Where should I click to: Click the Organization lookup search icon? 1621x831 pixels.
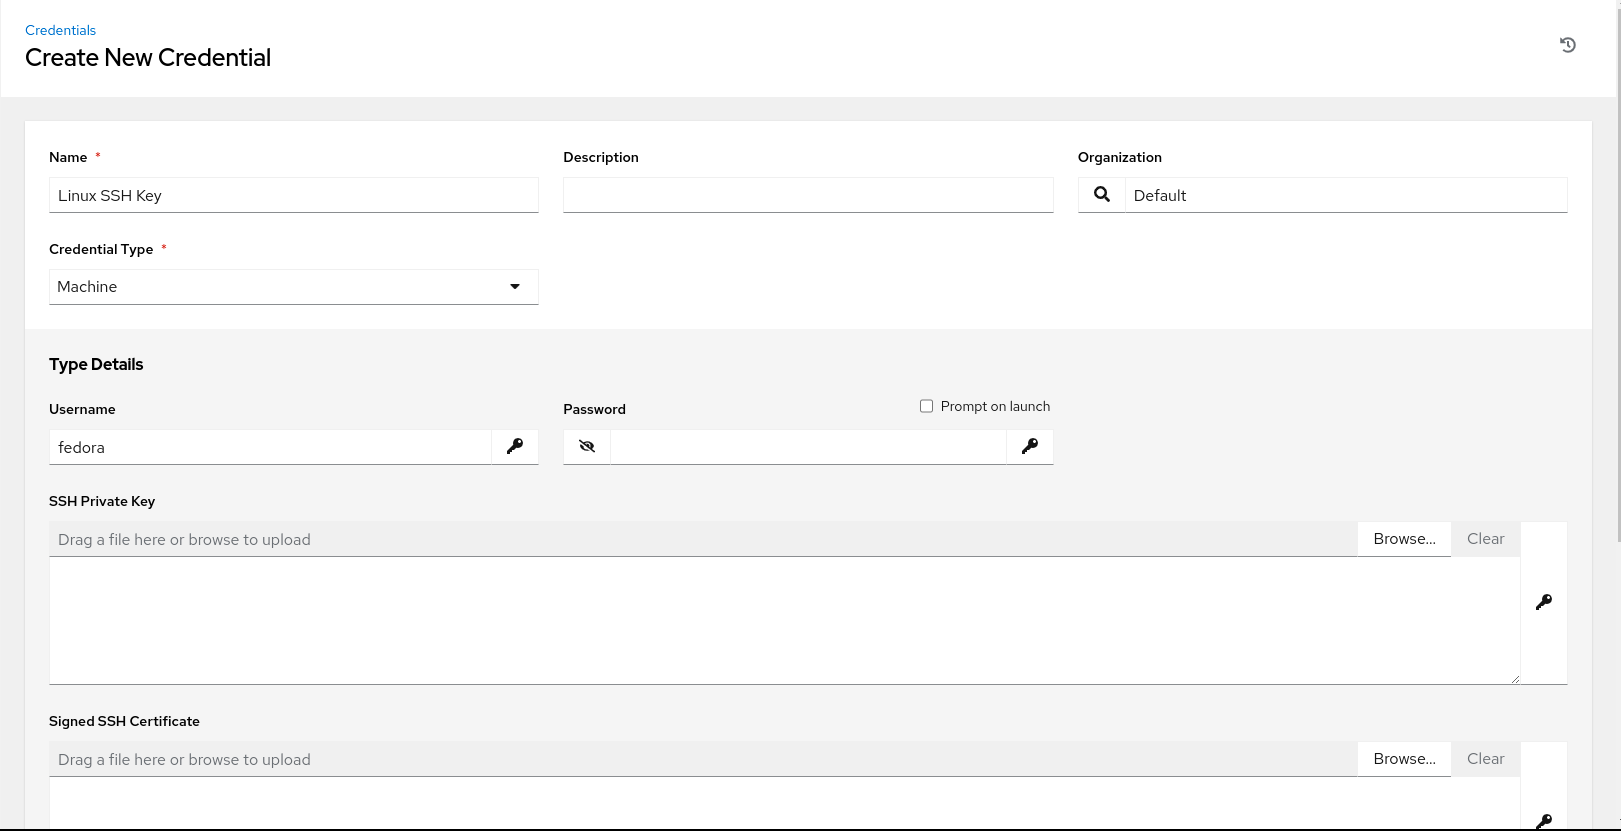coord(1101,195)
